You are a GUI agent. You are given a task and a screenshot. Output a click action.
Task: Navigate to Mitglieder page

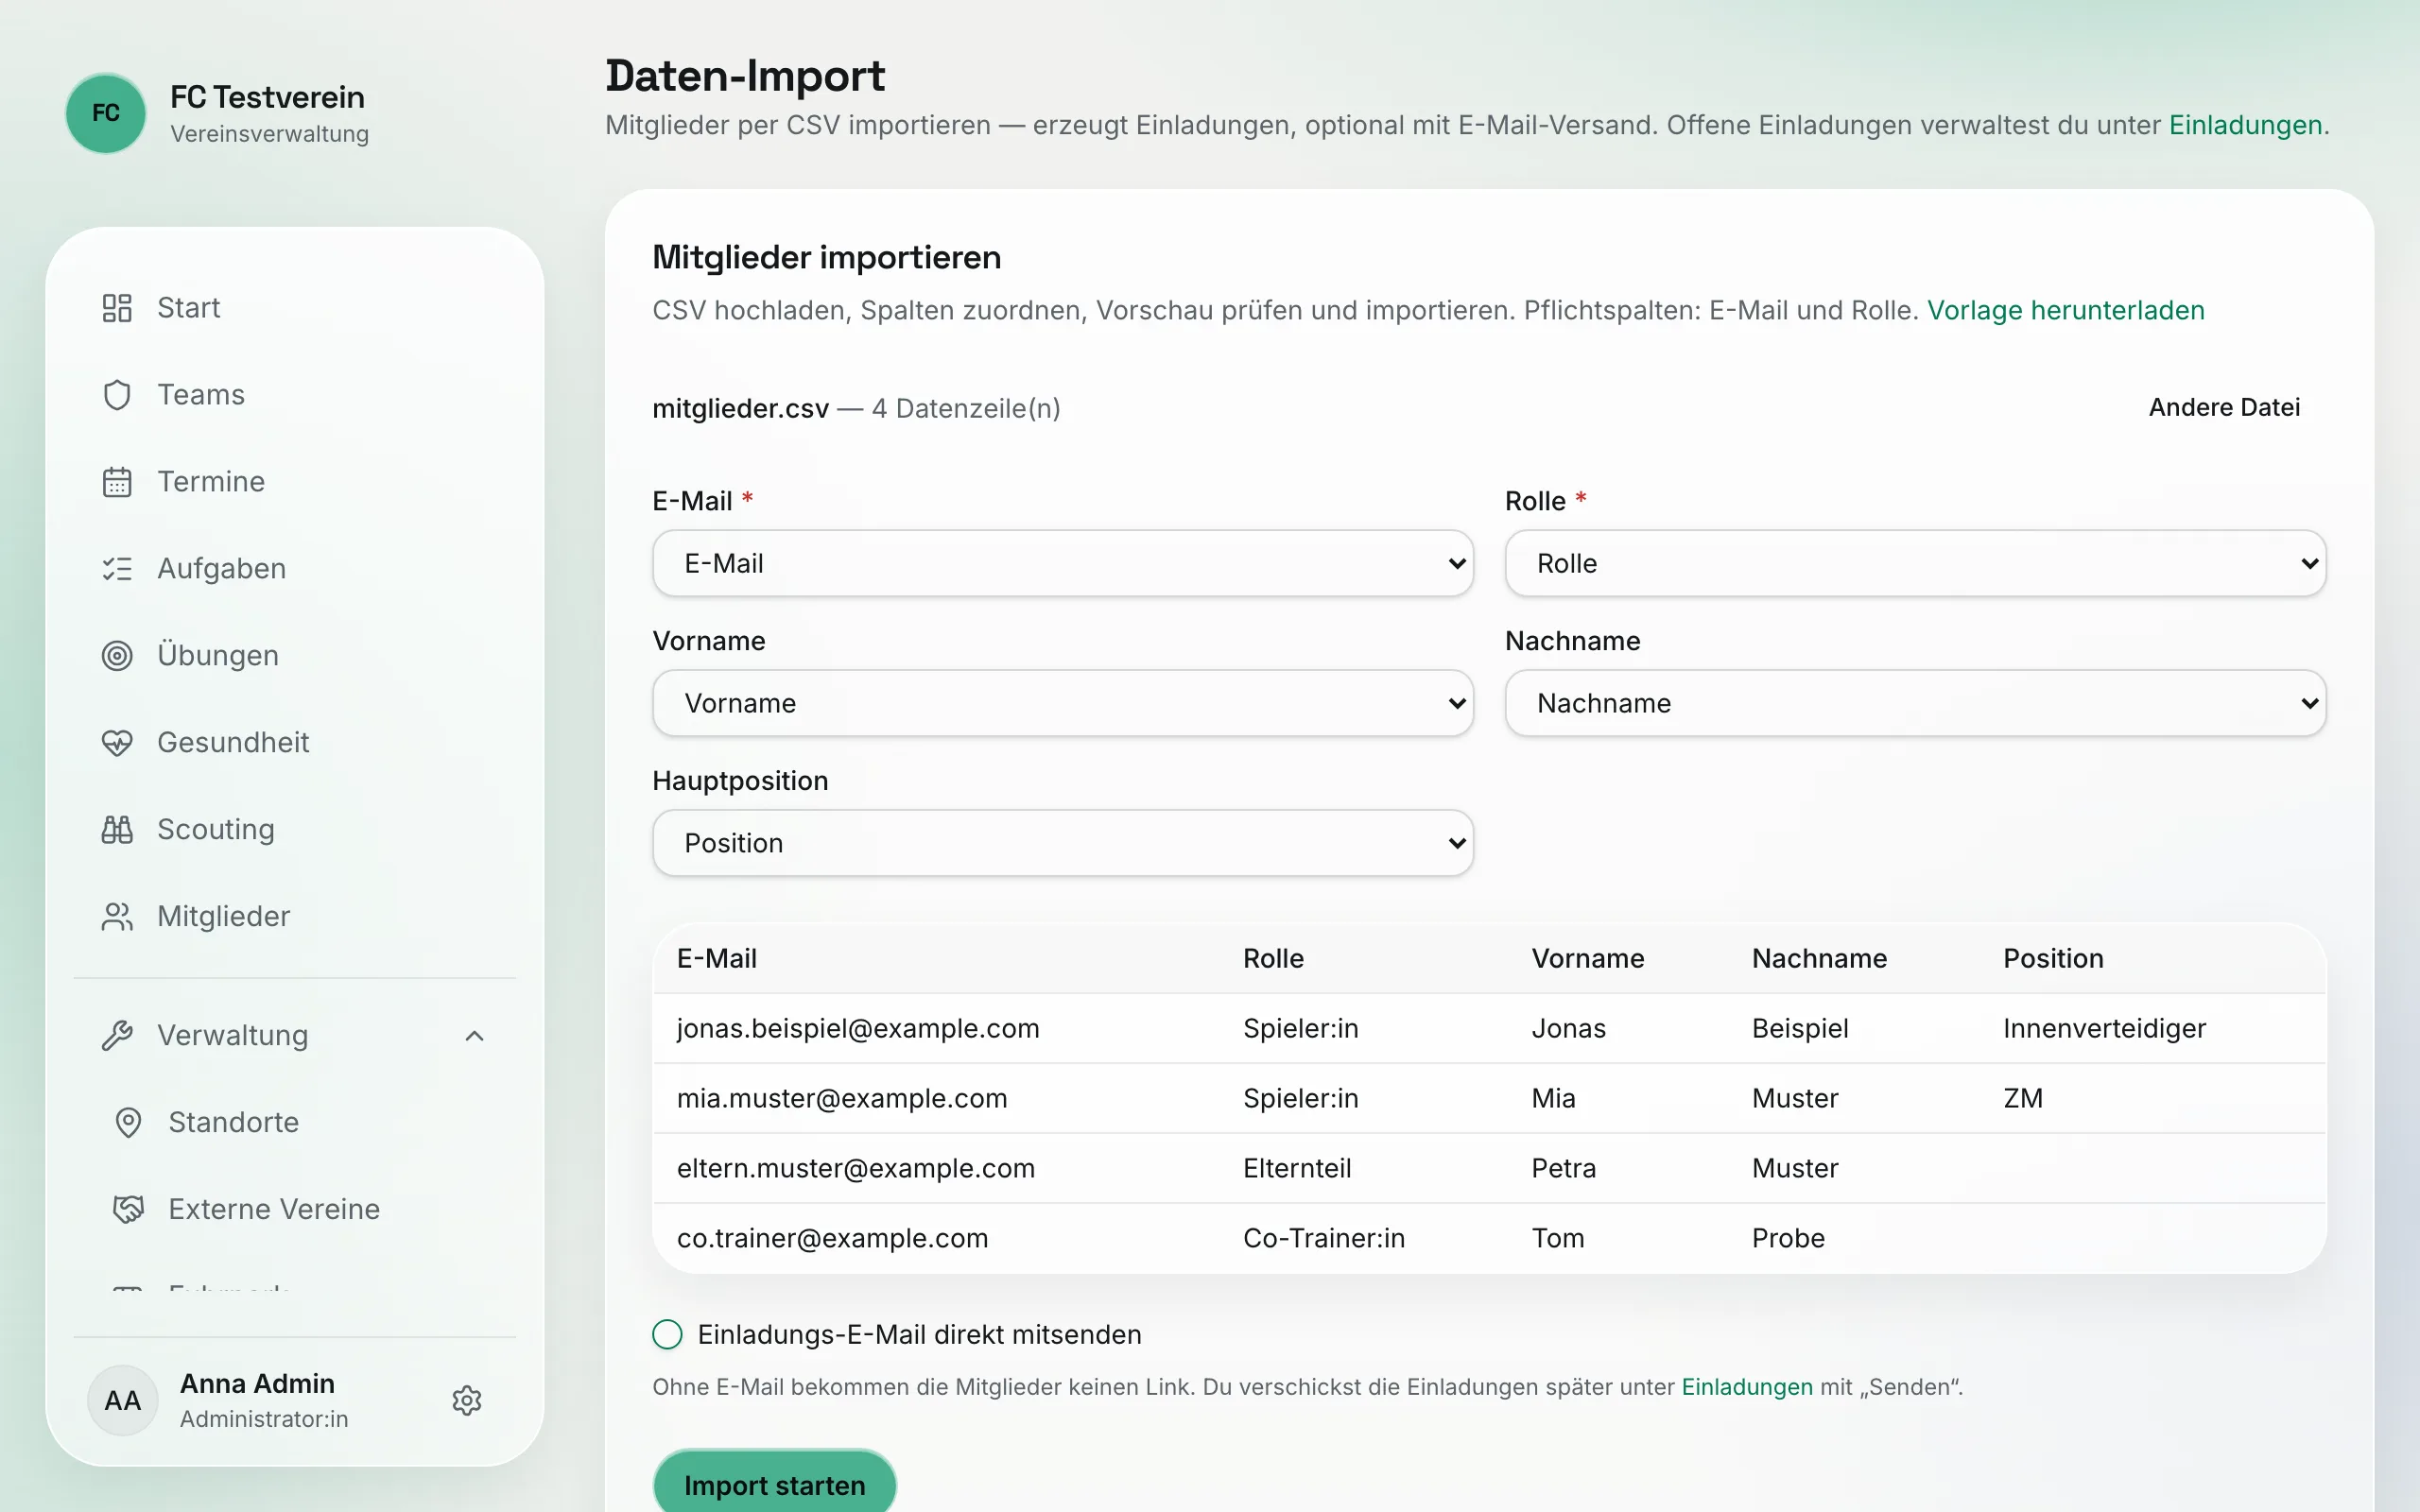click(295, 917)
